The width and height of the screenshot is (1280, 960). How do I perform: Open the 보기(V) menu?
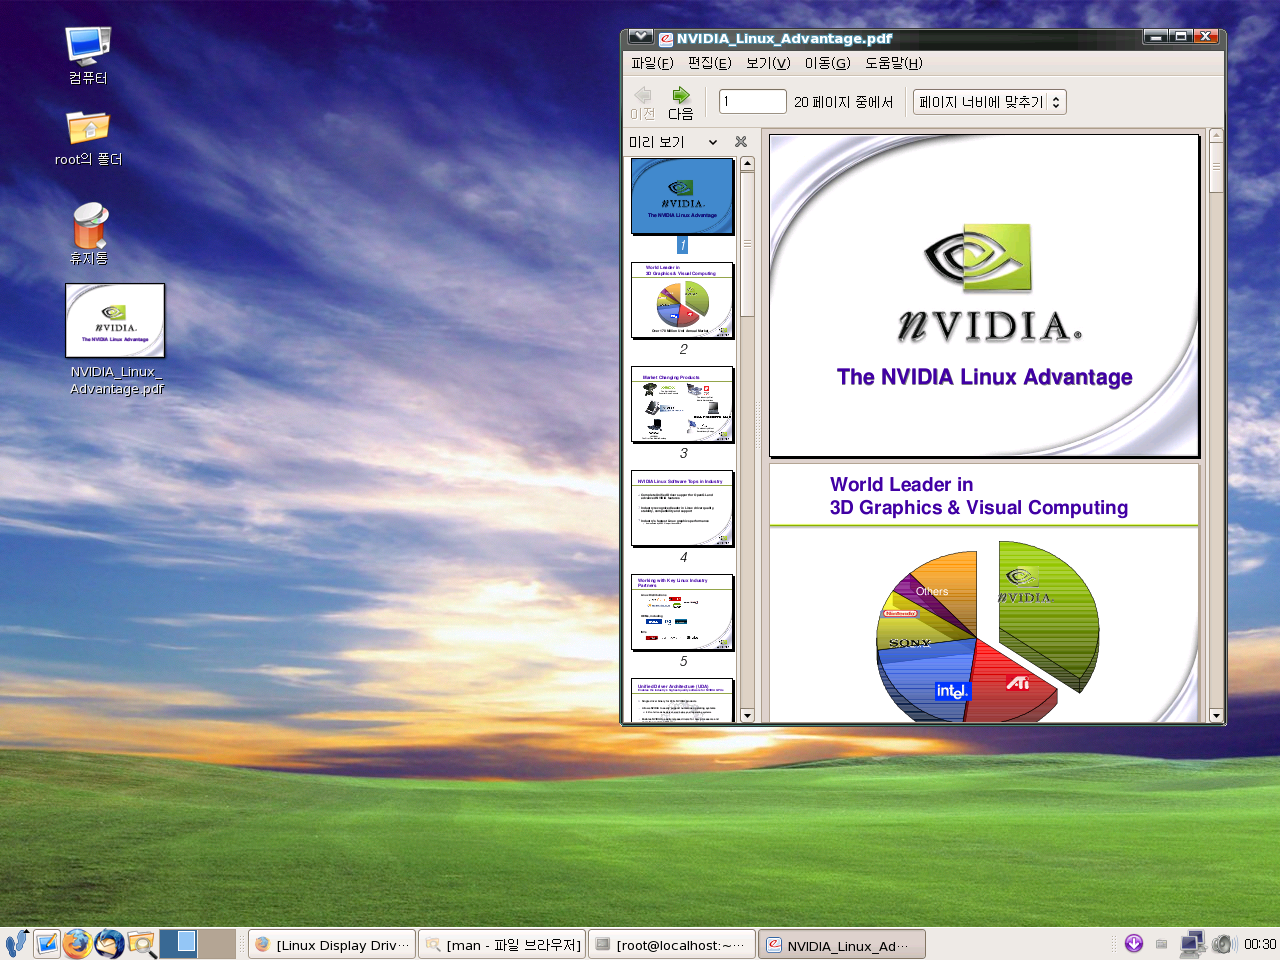click(x=768, y=63)
